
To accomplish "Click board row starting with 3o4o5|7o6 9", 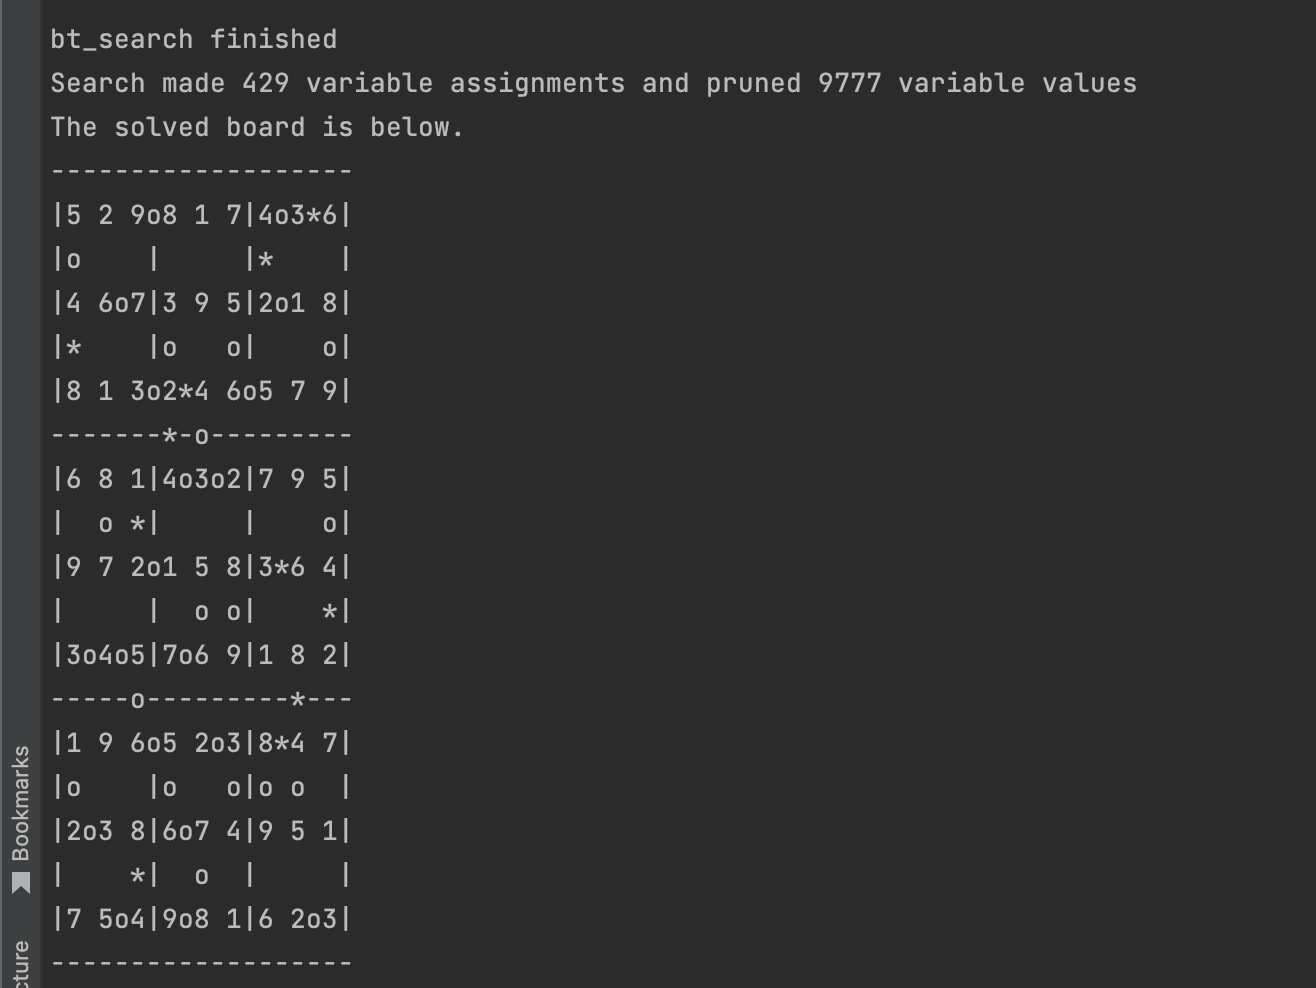I will tap(201, 655).
